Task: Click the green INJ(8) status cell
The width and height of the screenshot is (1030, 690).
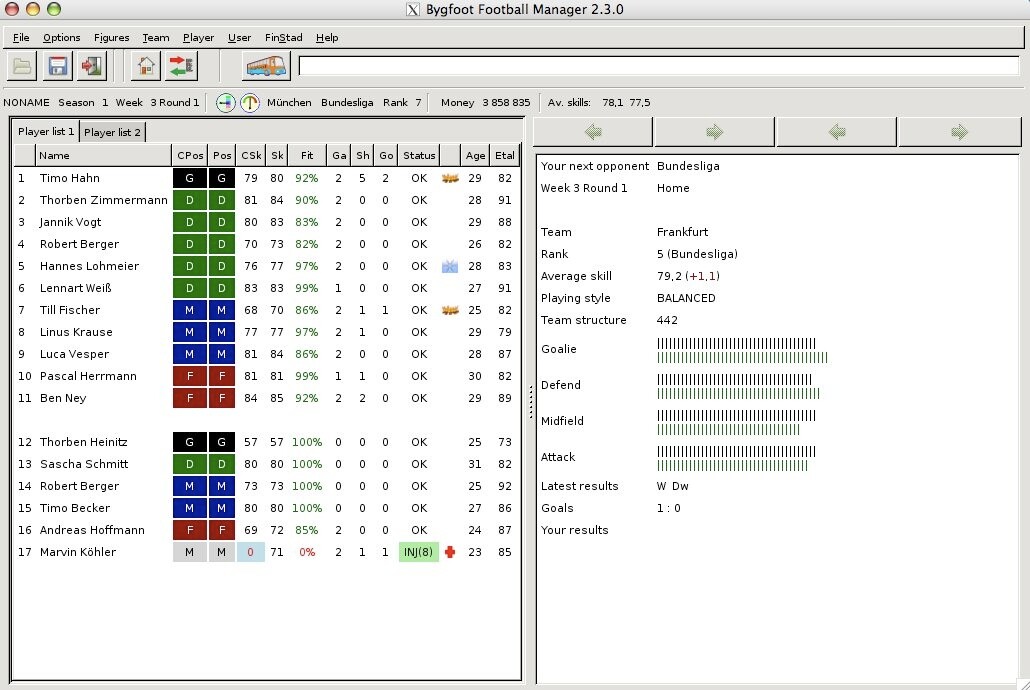Action: (418, 552)
